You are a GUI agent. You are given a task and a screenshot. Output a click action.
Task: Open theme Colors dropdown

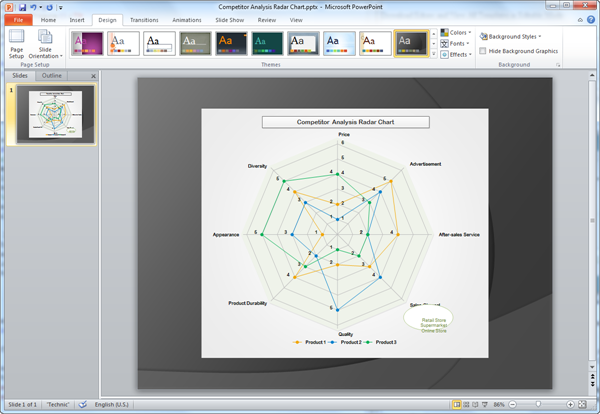click(455, 33)
